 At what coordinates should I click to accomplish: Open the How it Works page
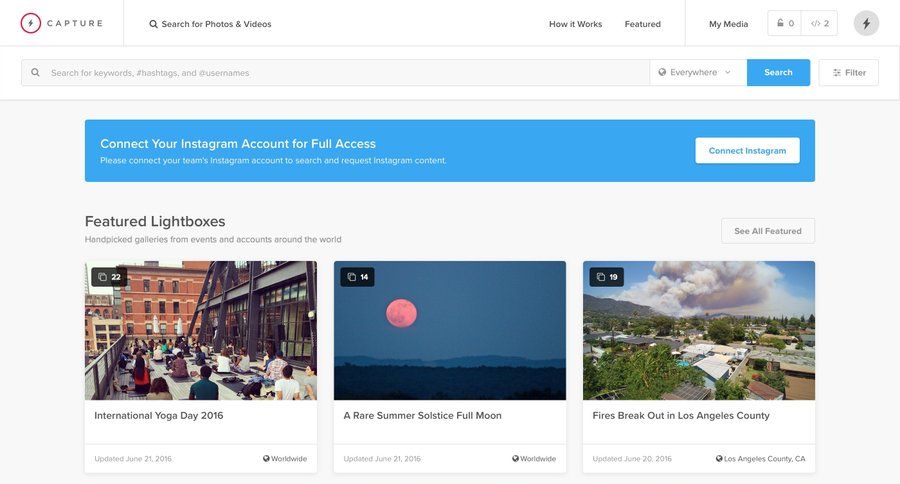pos(575,24)
